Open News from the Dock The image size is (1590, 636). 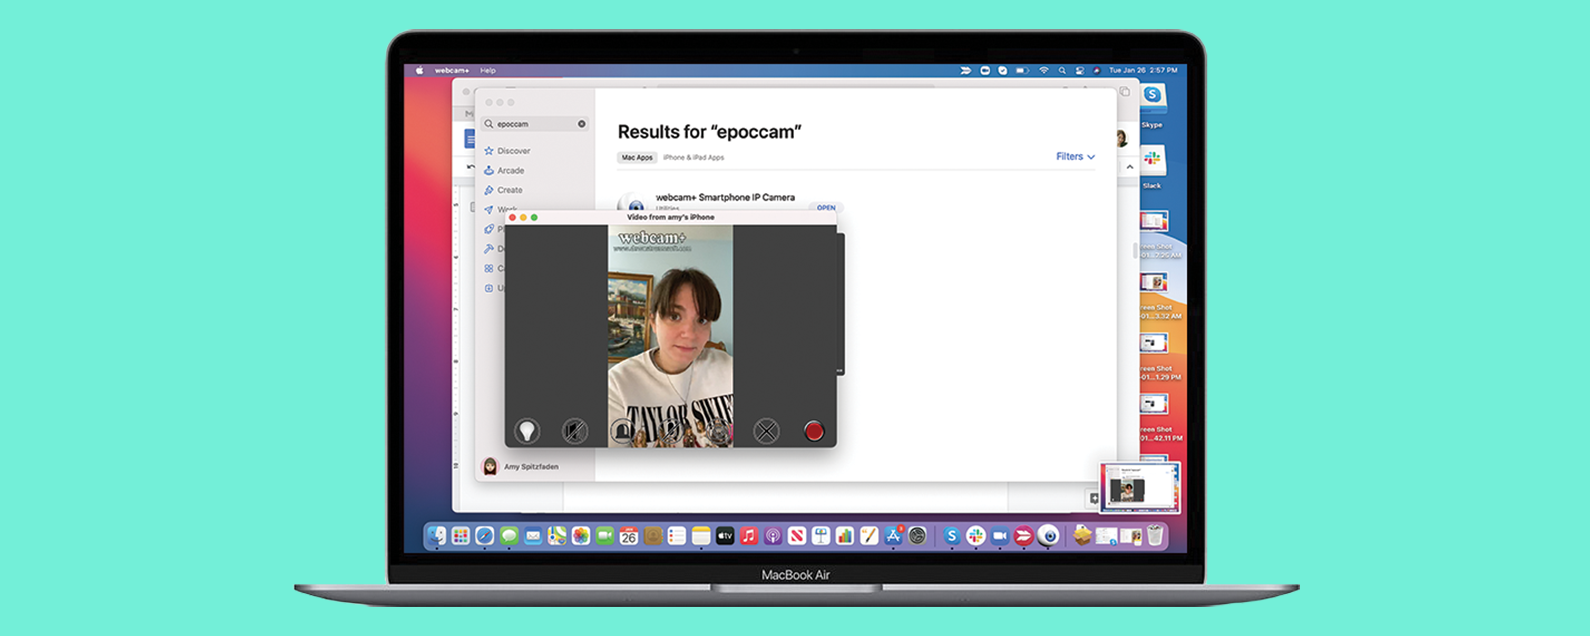(x=797, y=536)
